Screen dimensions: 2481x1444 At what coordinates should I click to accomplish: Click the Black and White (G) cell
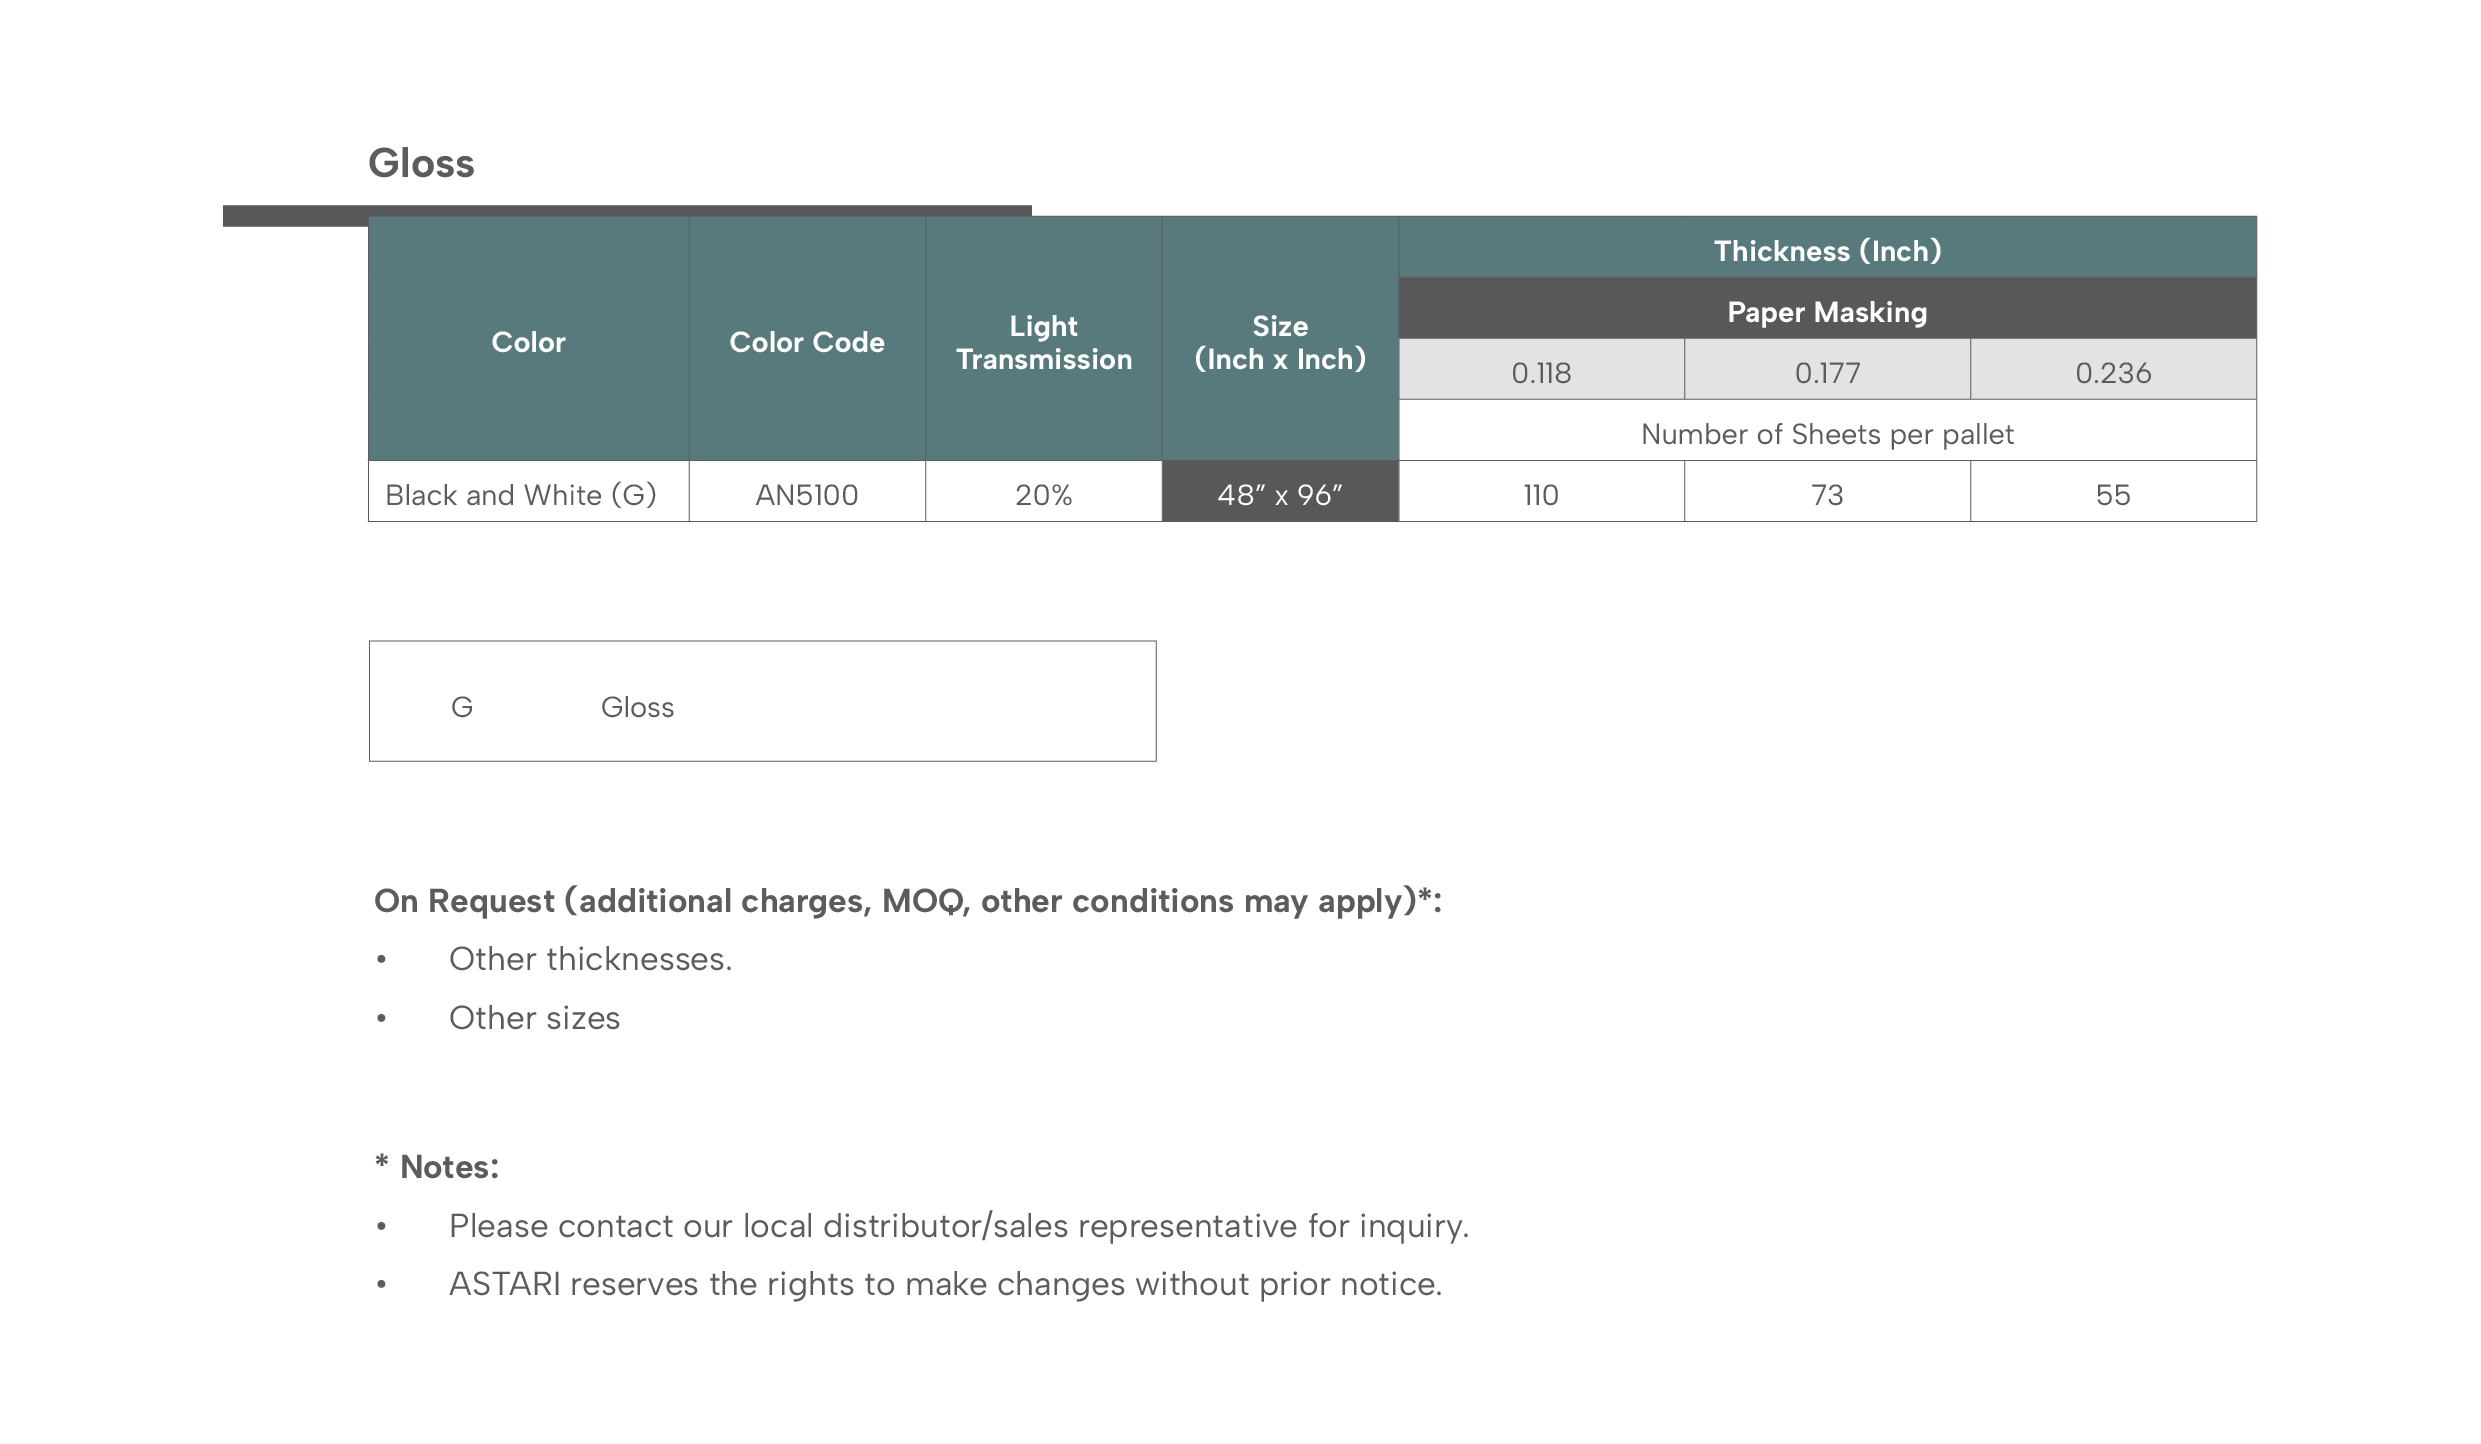(x=528, y=492)
